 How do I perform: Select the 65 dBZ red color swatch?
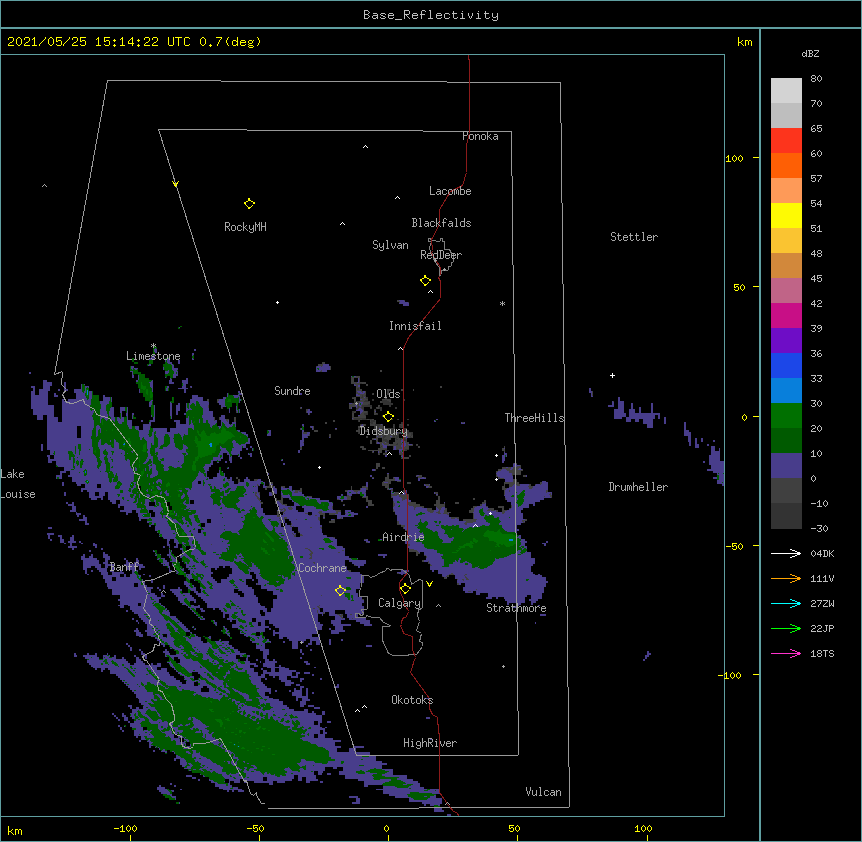coord(786,141)
